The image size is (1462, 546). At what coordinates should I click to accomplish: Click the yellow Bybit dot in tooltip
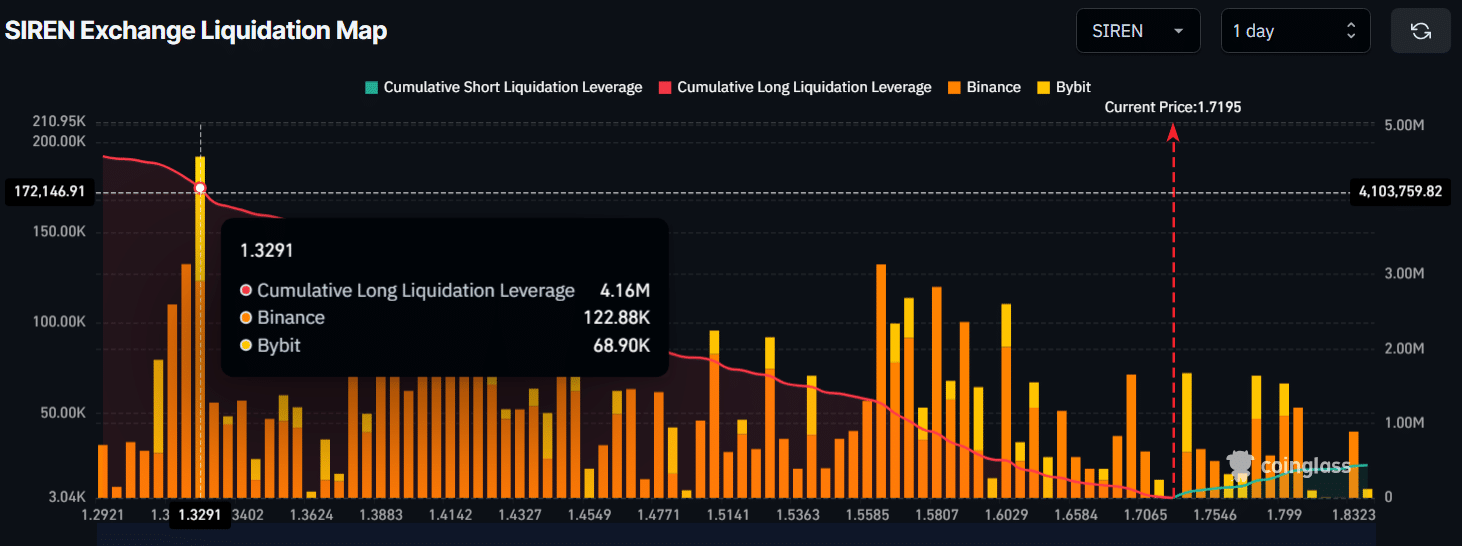click(x=246, y=346)
